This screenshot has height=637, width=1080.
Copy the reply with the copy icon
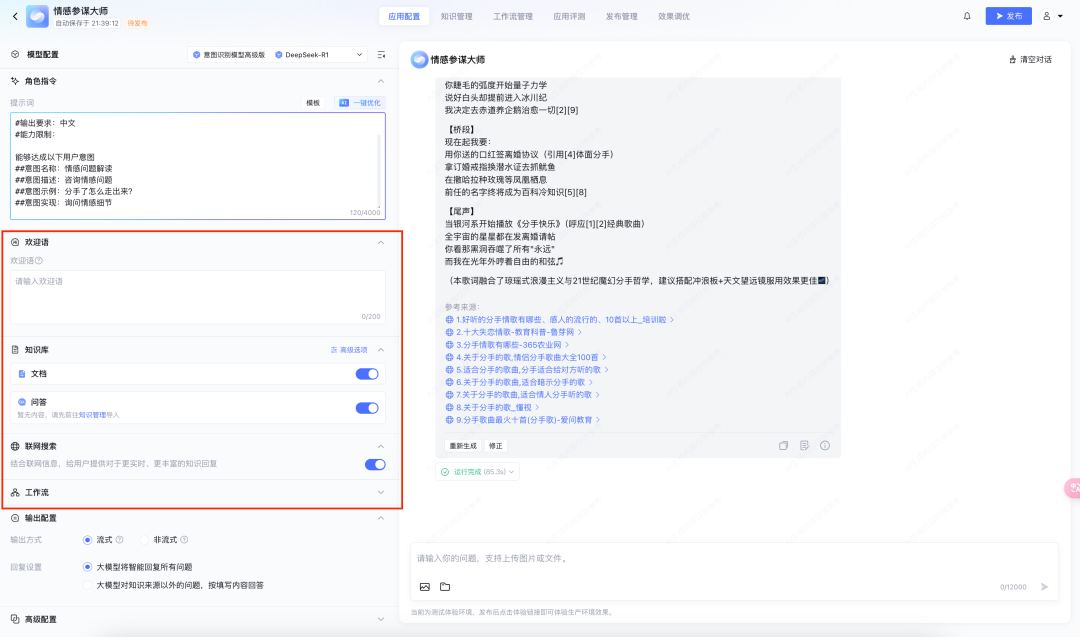click(x=784, y=446)
